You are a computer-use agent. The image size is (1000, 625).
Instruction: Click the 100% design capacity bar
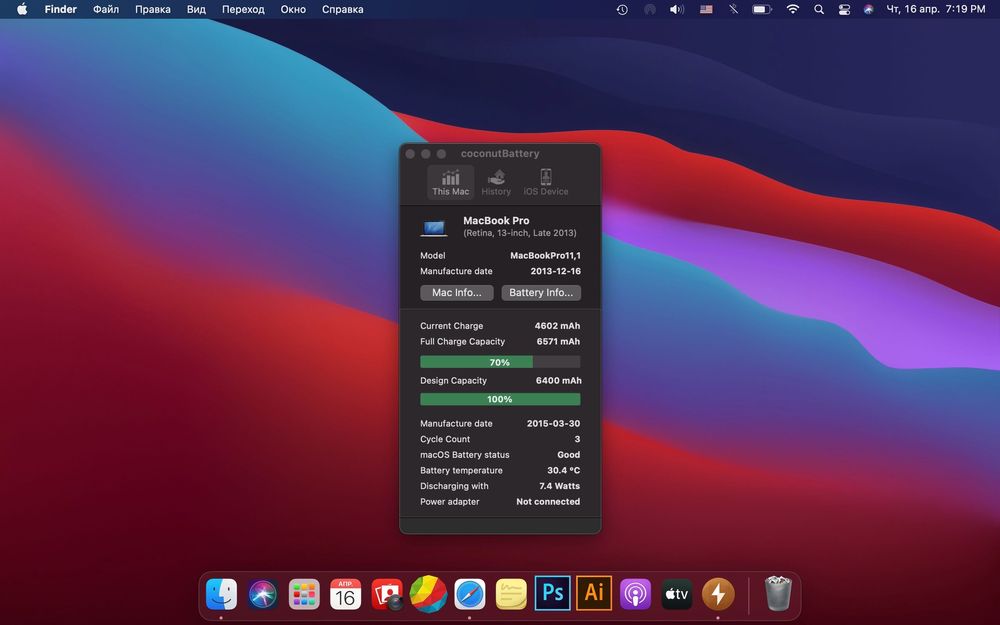point(500,399)
